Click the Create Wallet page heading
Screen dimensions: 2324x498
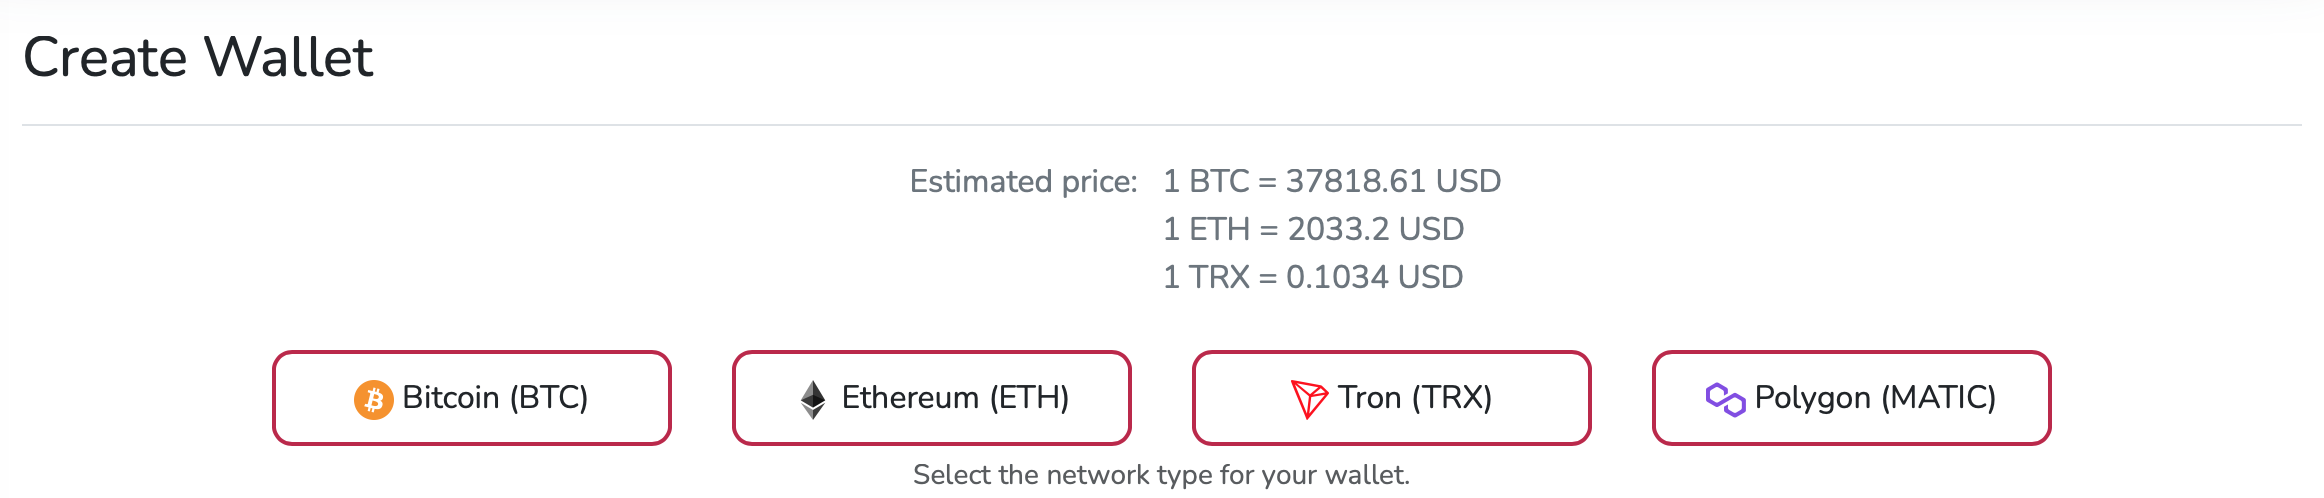(198, 57)
